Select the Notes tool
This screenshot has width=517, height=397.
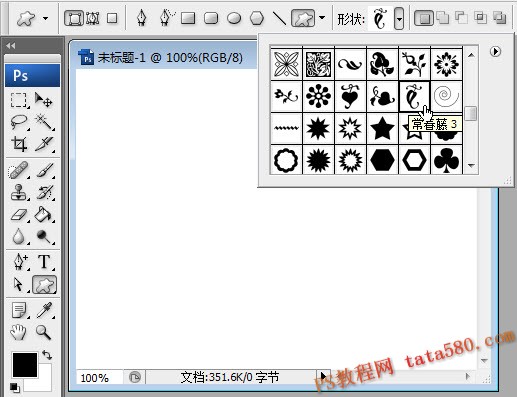(19, 310)
